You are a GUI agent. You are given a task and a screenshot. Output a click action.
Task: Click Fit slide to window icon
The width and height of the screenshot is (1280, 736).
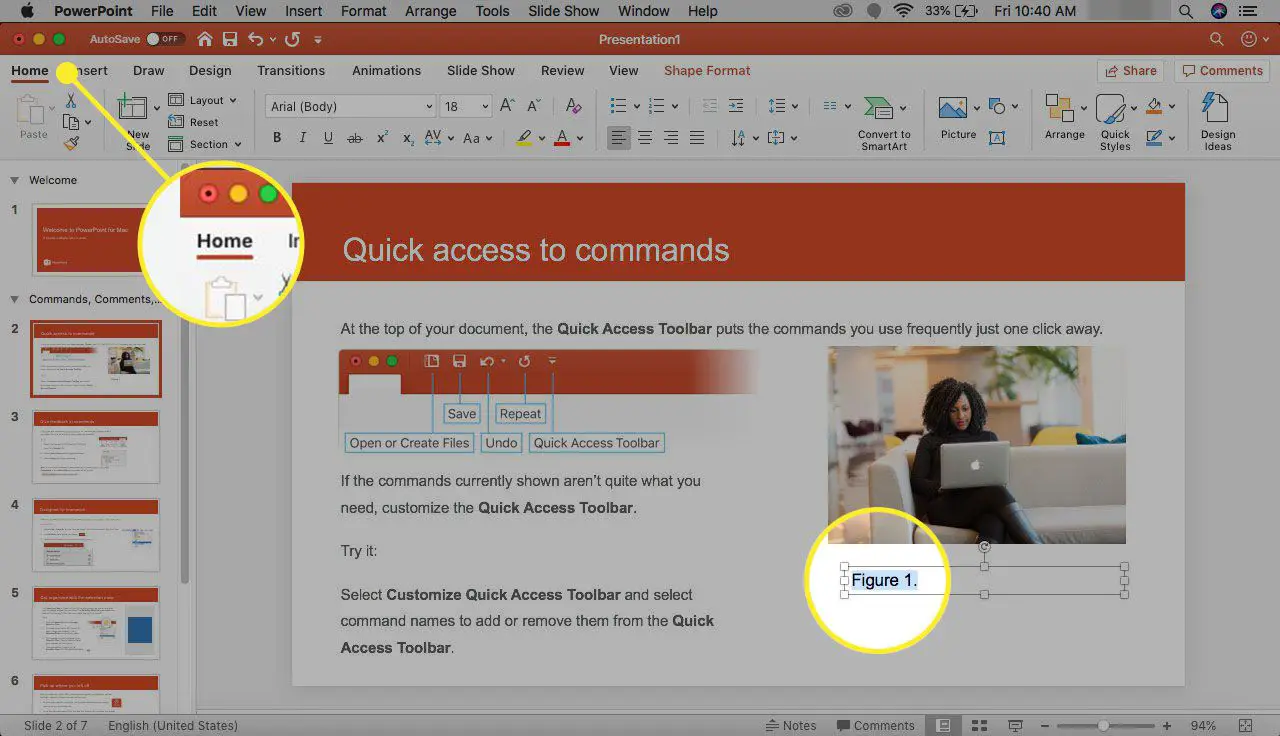click(1245, 725)
